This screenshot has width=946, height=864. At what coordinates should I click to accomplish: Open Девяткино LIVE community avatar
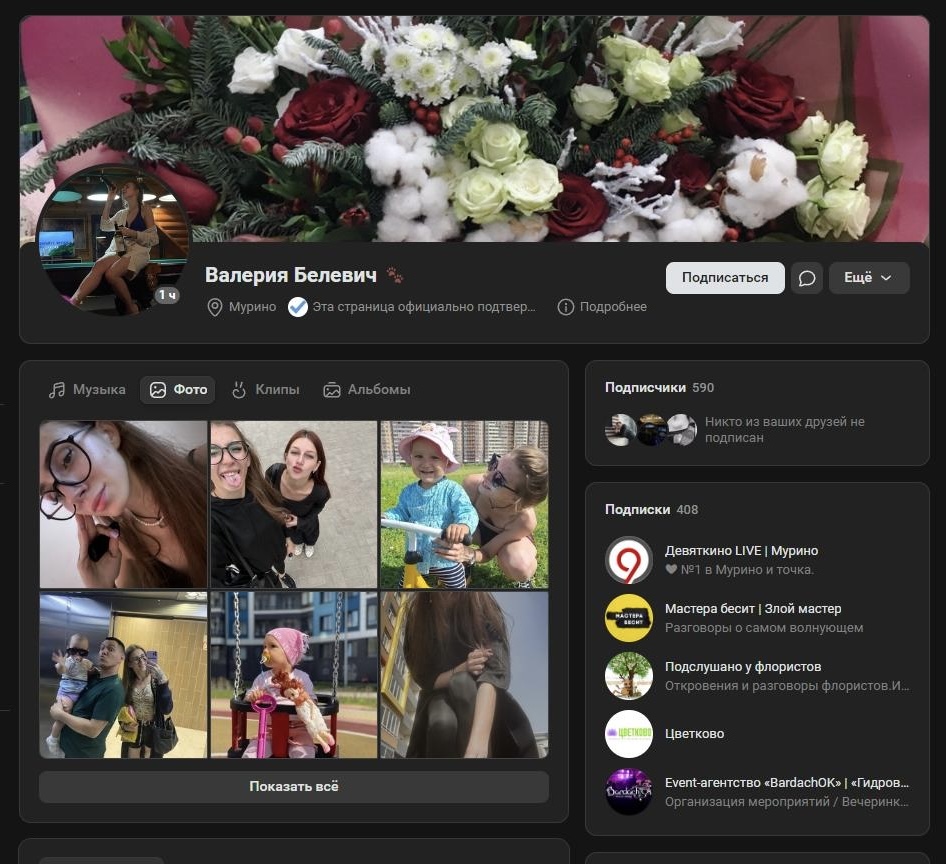(629, 560)
